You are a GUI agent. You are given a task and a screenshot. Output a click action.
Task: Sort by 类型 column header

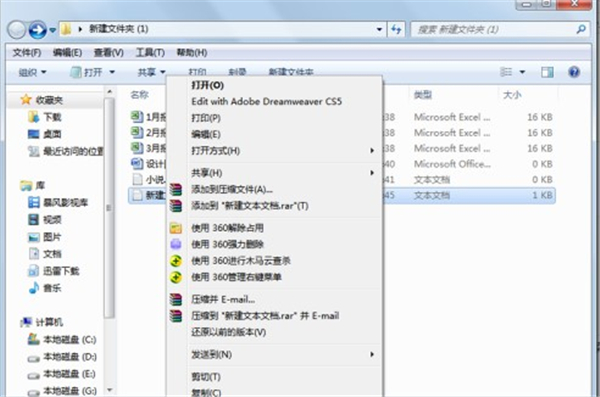point(423,95)
